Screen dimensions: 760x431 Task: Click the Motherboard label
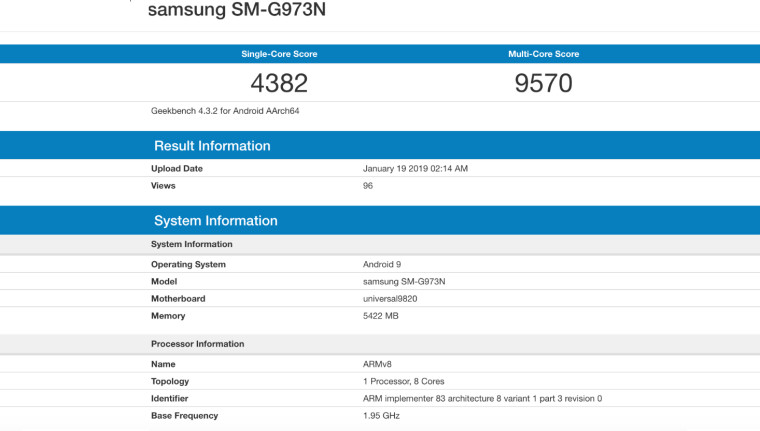coord(178,299)
